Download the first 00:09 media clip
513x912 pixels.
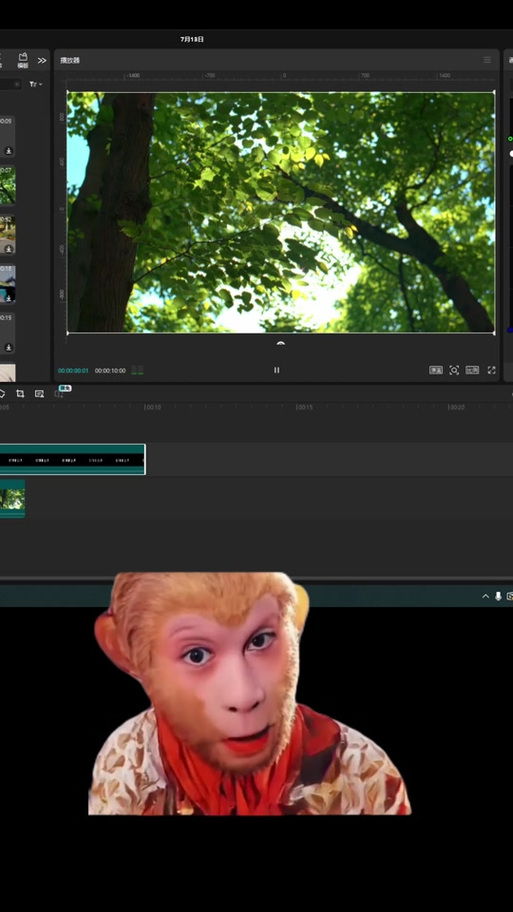pyautogui.click(x=9, y=151)
